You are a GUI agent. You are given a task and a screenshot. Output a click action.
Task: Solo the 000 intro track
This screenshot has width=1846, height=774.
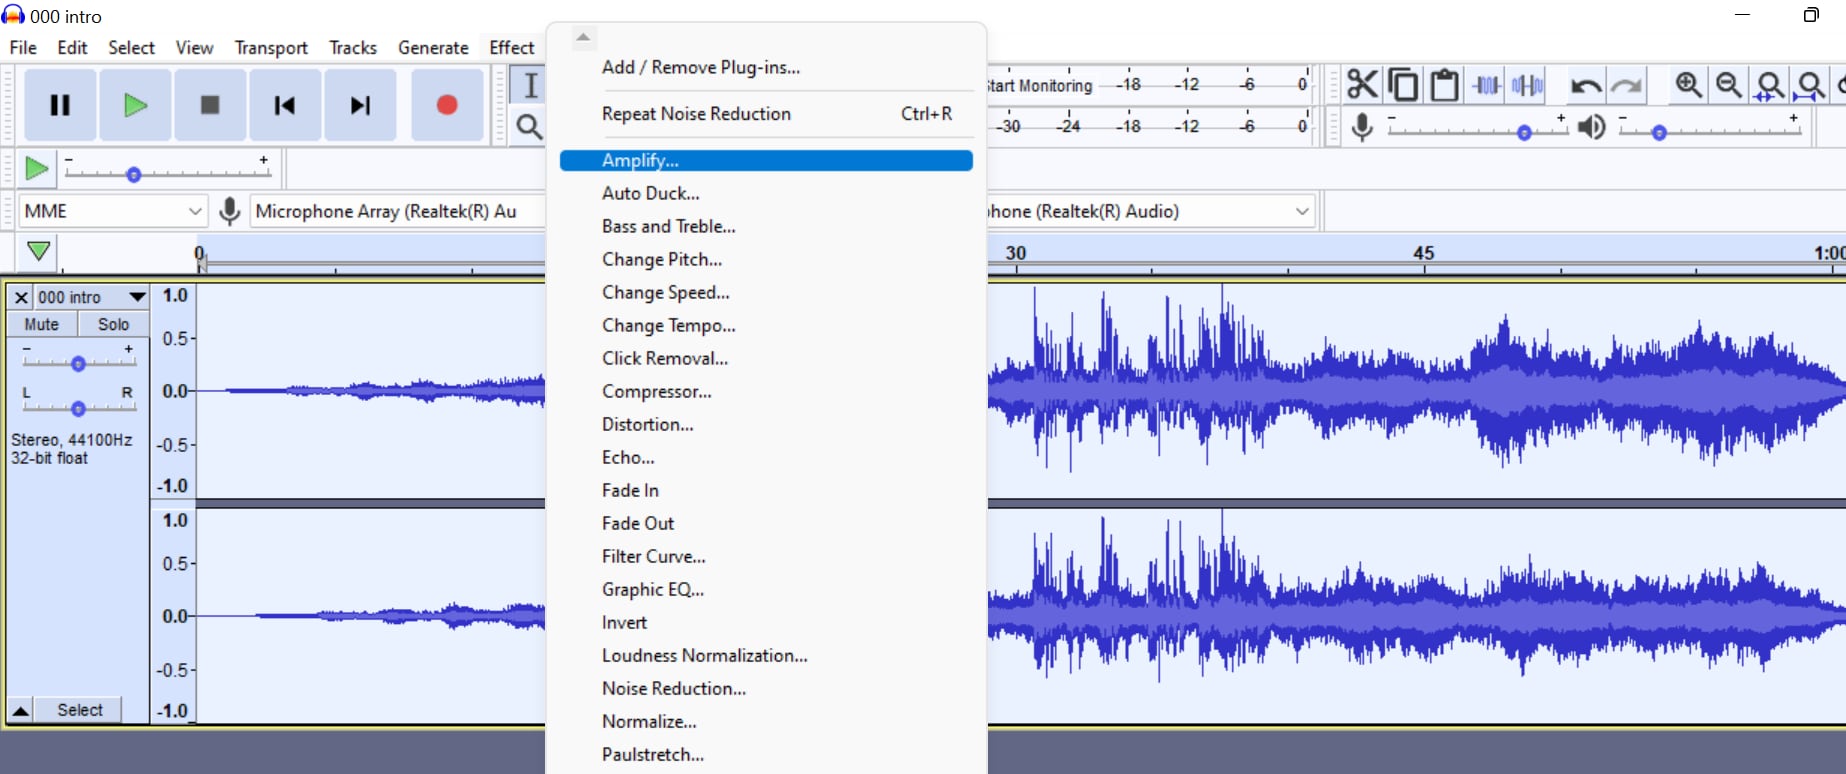[x=113, y=324]
